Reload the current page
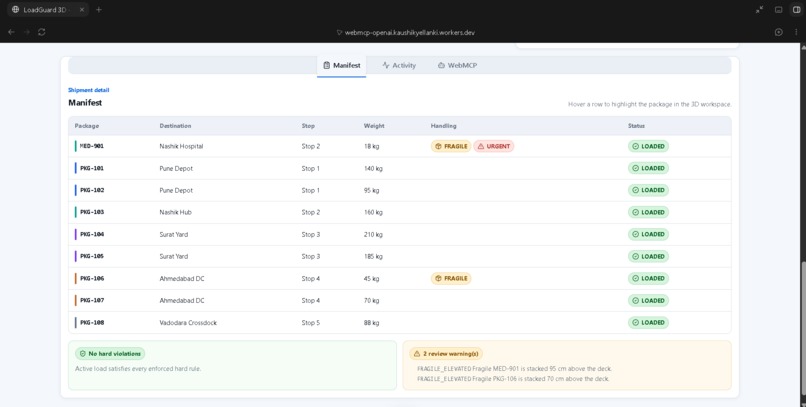 click(x=42, y=32)
